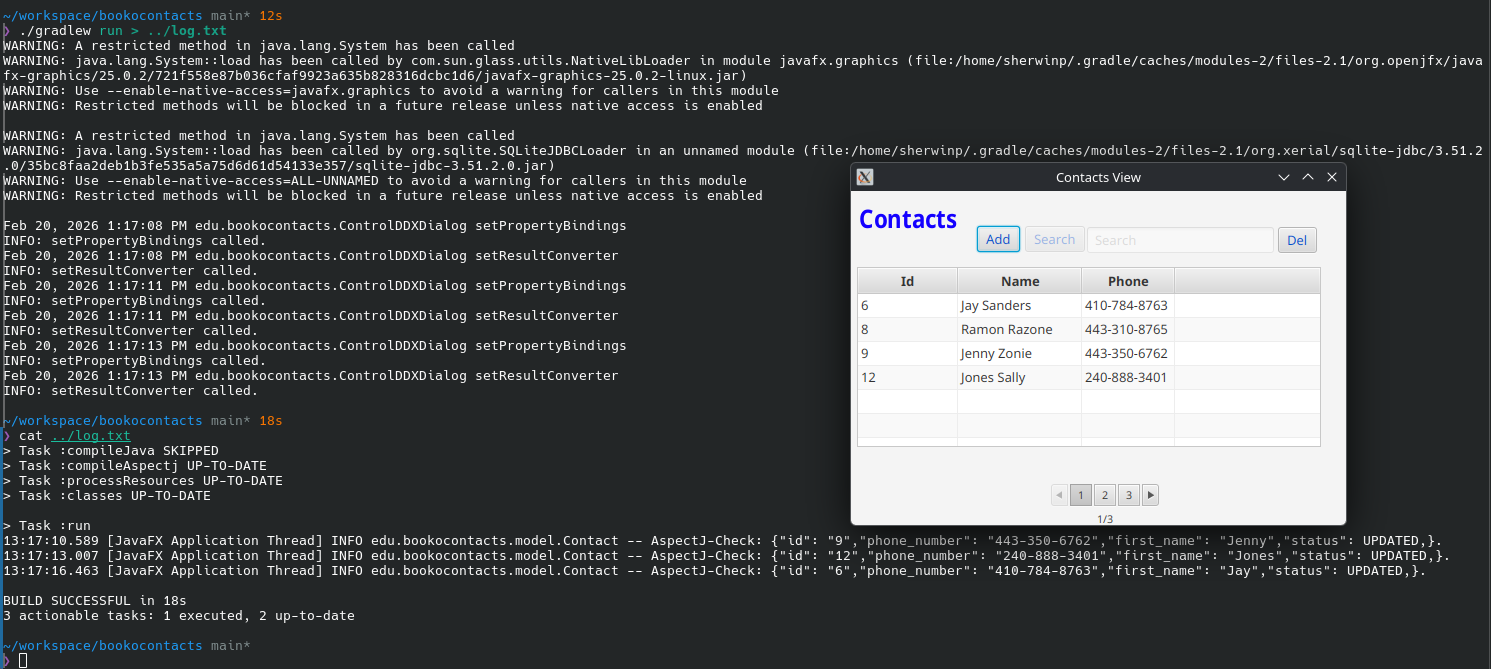Click the 1/3 page indicator label
Screen dimensions: 1491x669
(1105, 519)
